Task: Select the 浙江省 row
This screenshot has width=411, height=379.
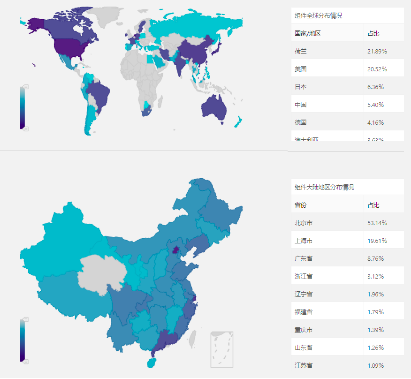Action: click(x=347, y=276)
